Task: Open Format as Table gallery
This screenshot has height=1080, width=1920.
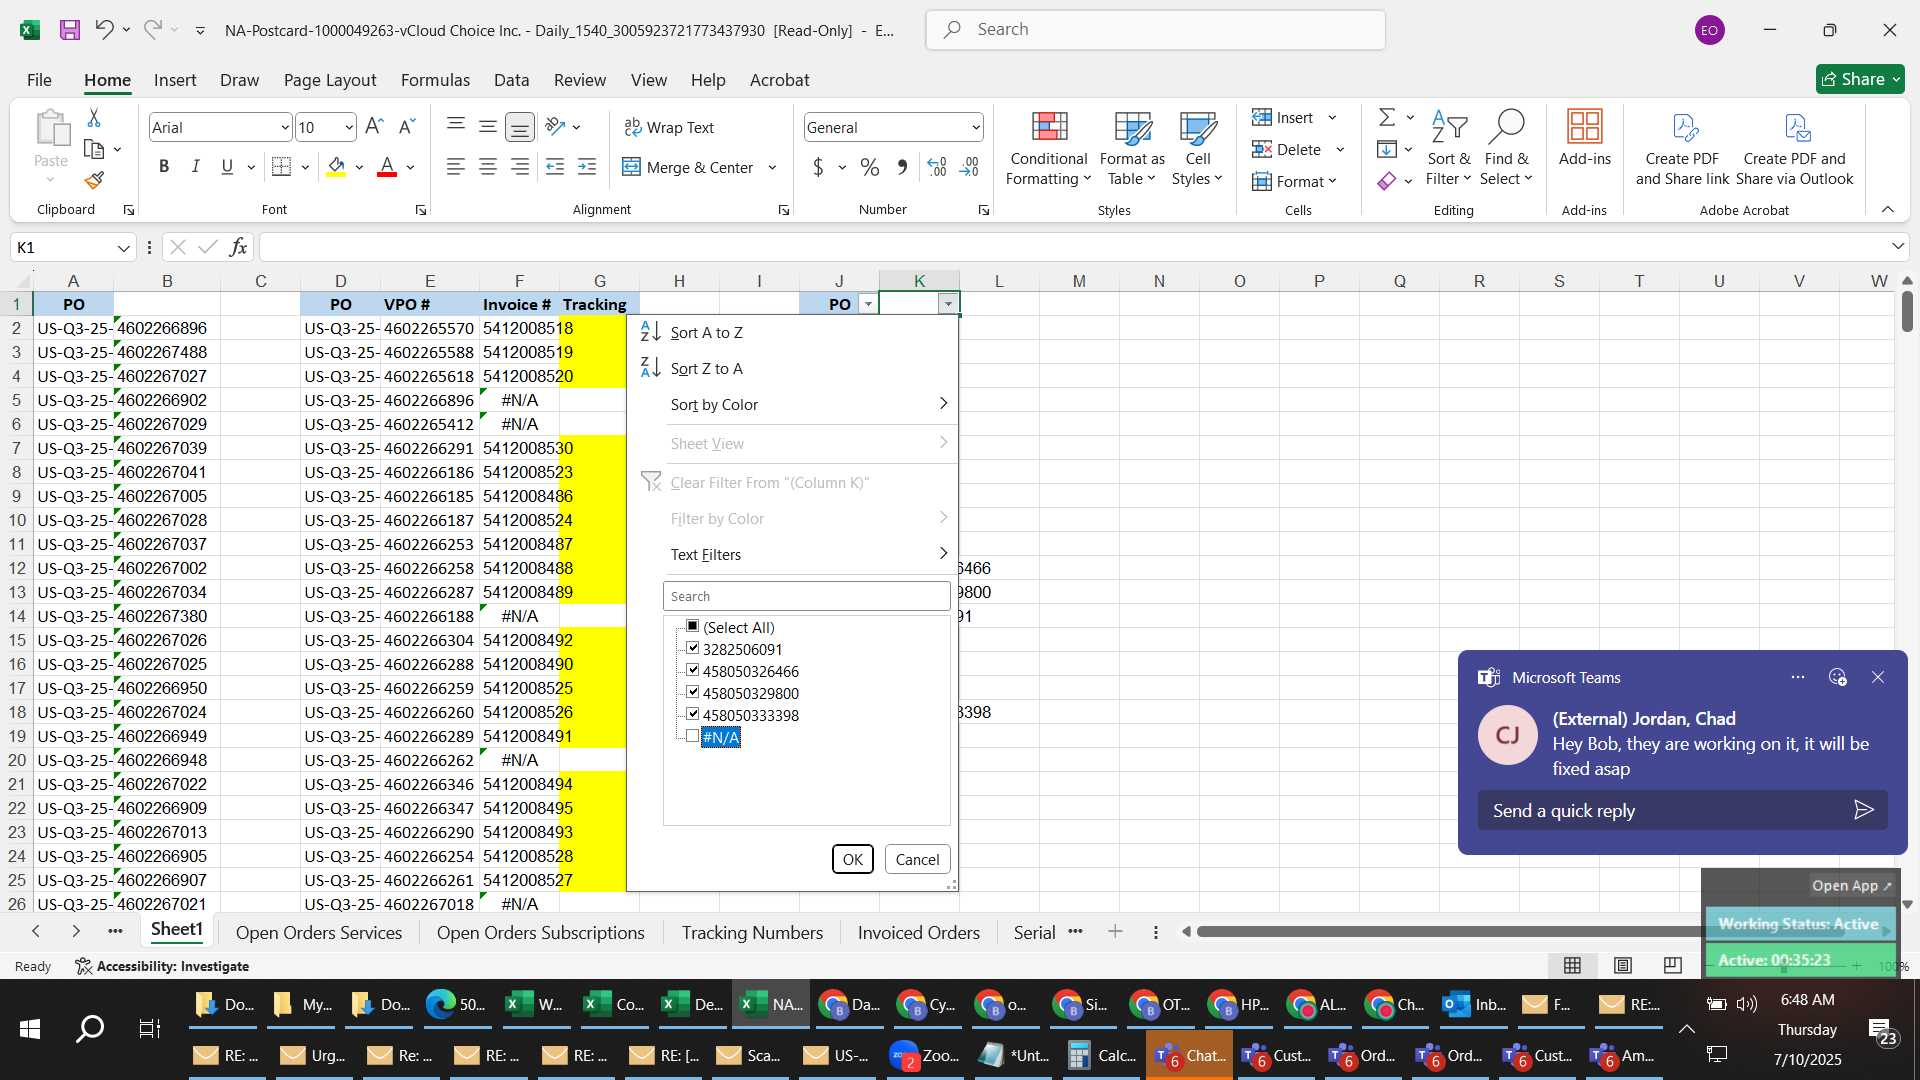Action: click(1132, 148)
